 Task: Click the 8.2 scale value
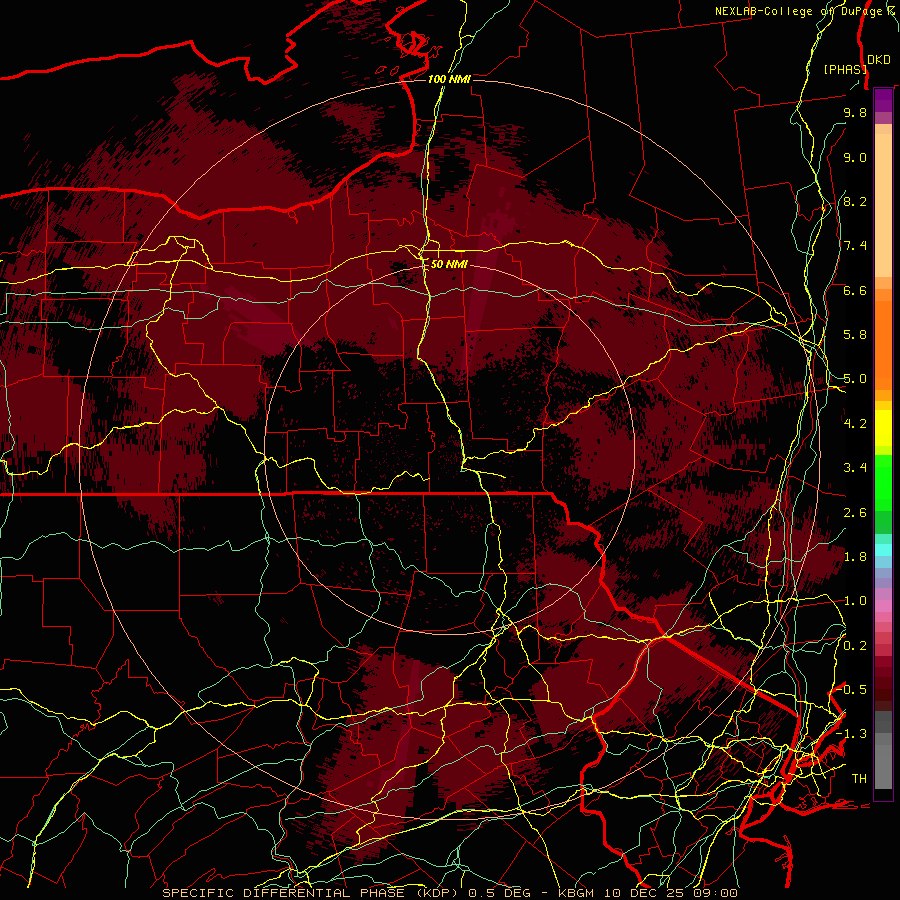(x=855, y=201)
